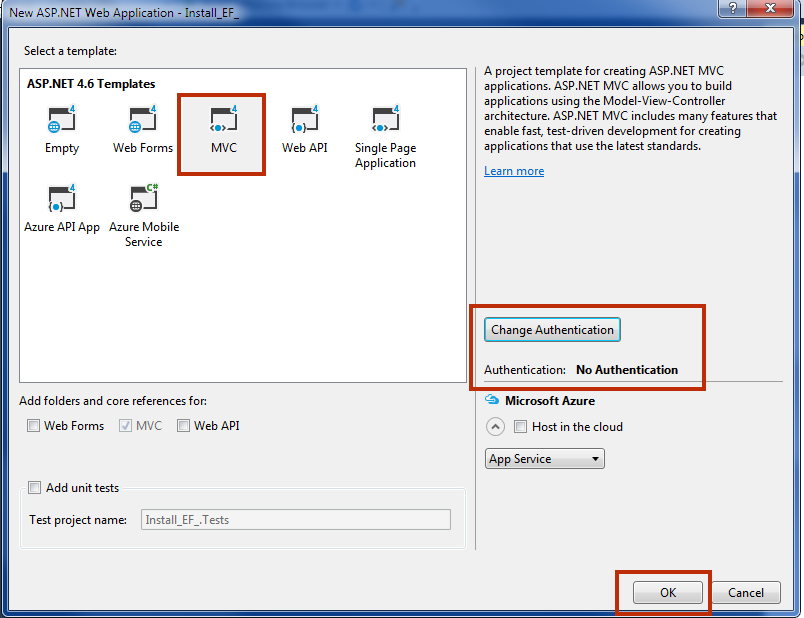Open the App Service dropdown
The height and width of the screenshot is (618, 804).
tap(545, 458)
